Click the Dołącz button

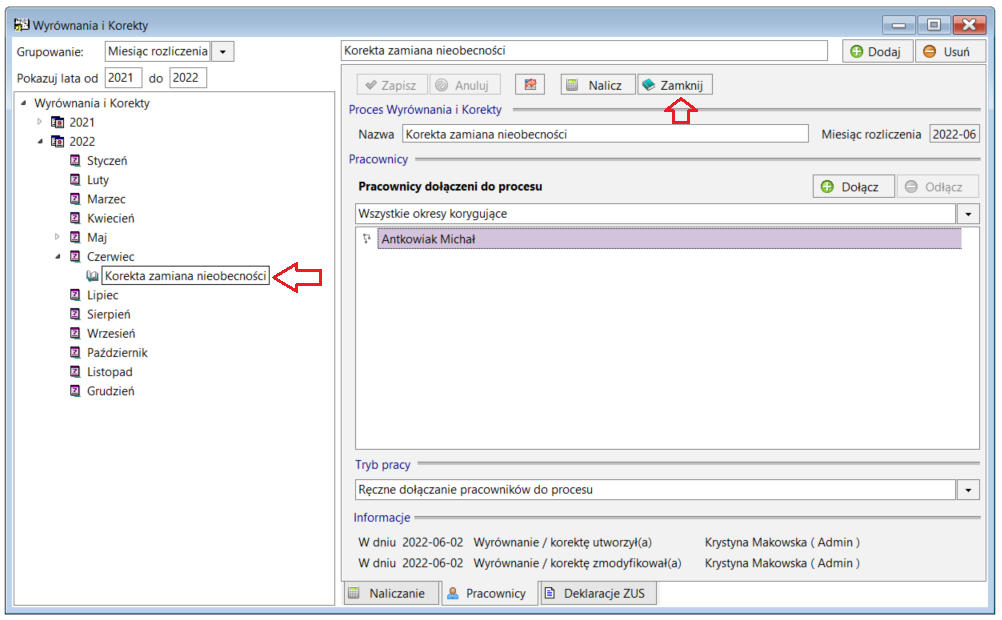click(x=853, y=187)
